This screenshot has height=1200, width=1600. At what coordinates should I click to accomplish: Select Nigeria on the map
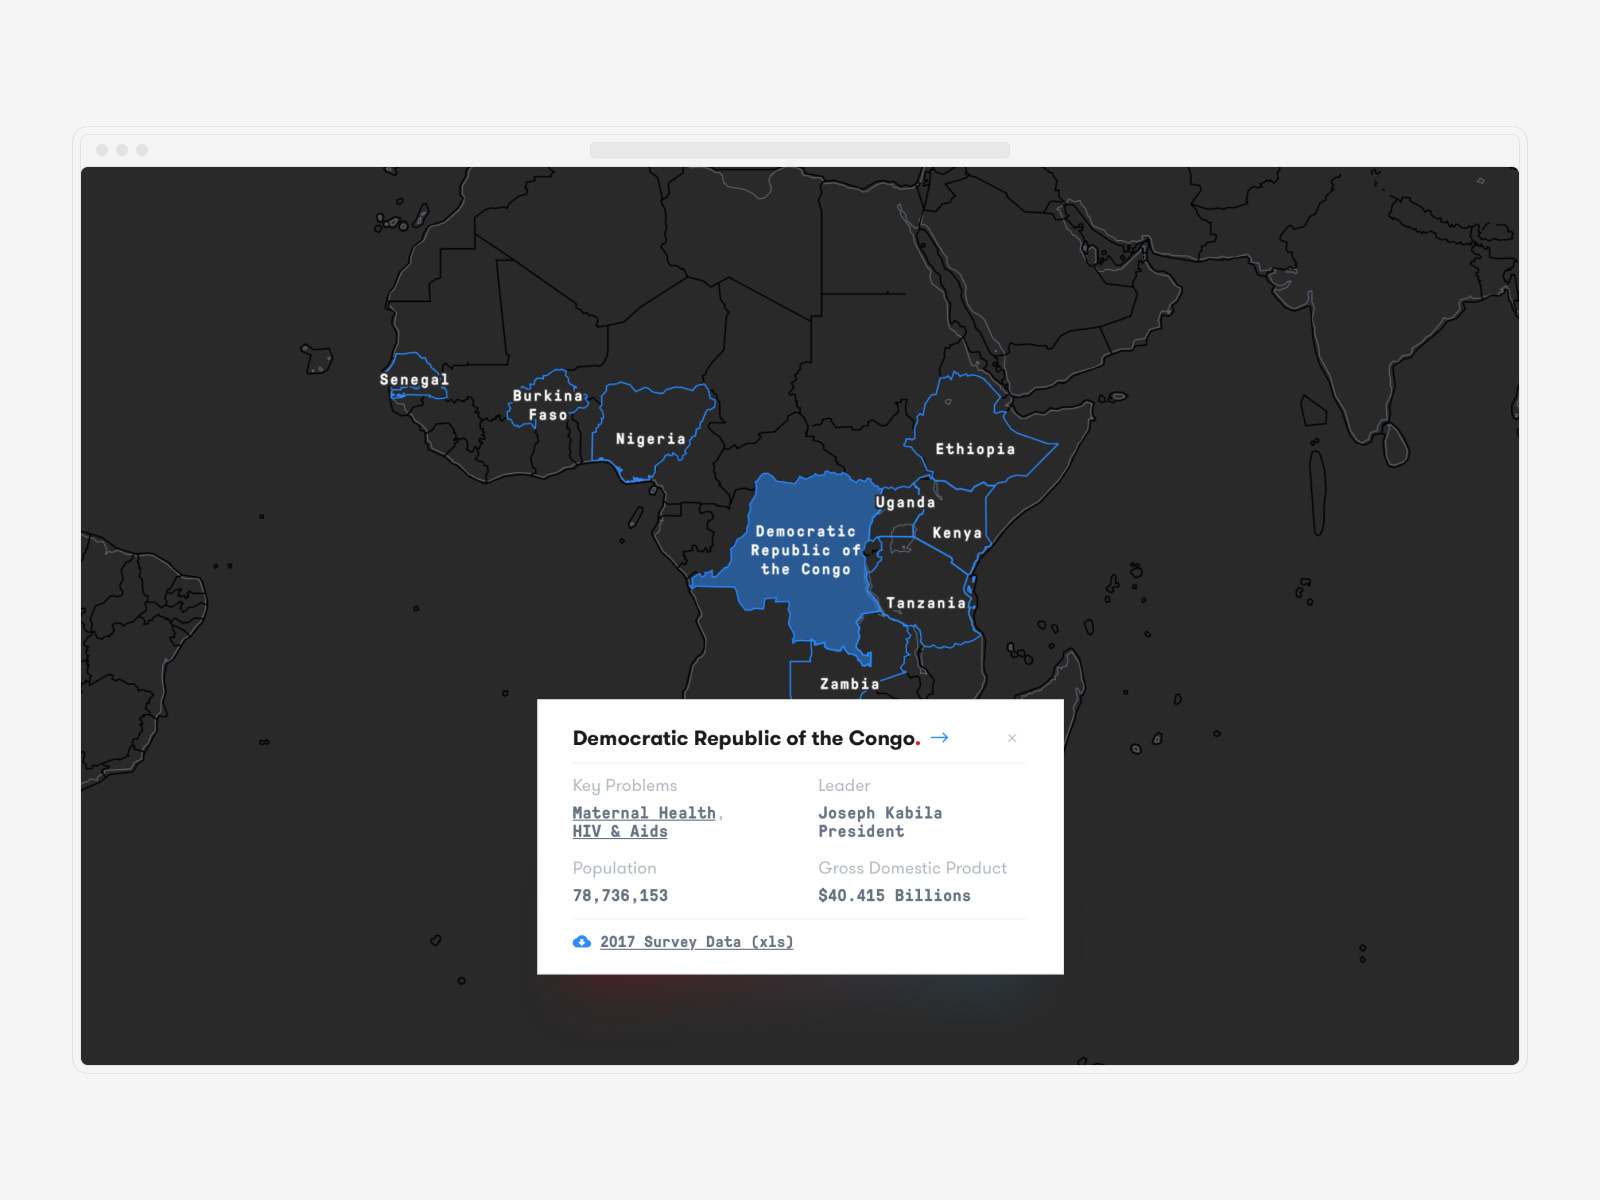click(651, 439)
